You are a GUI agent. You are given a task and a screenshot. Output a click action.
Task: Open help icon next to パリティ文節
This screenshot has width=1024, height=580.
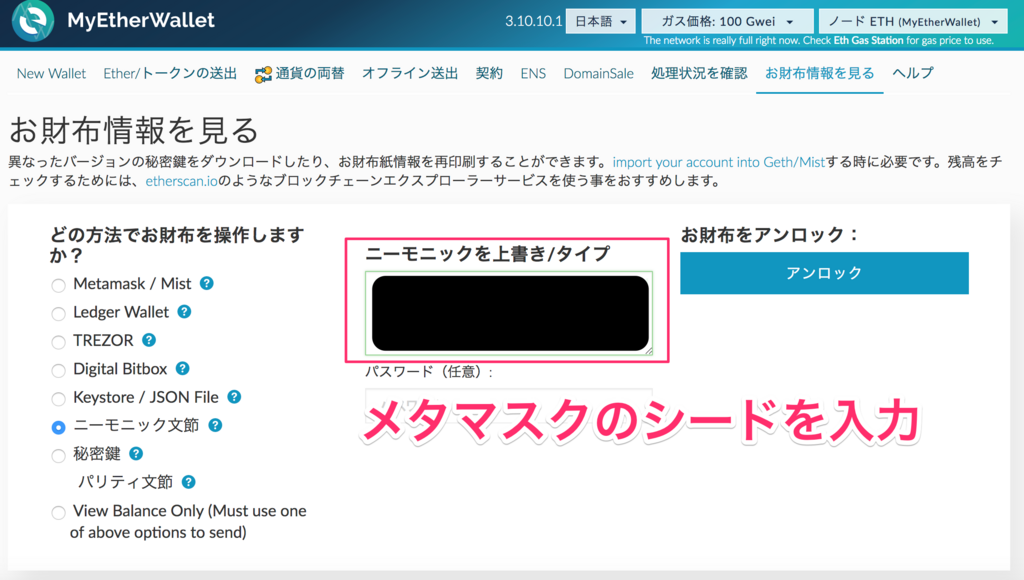click(189, 482)
